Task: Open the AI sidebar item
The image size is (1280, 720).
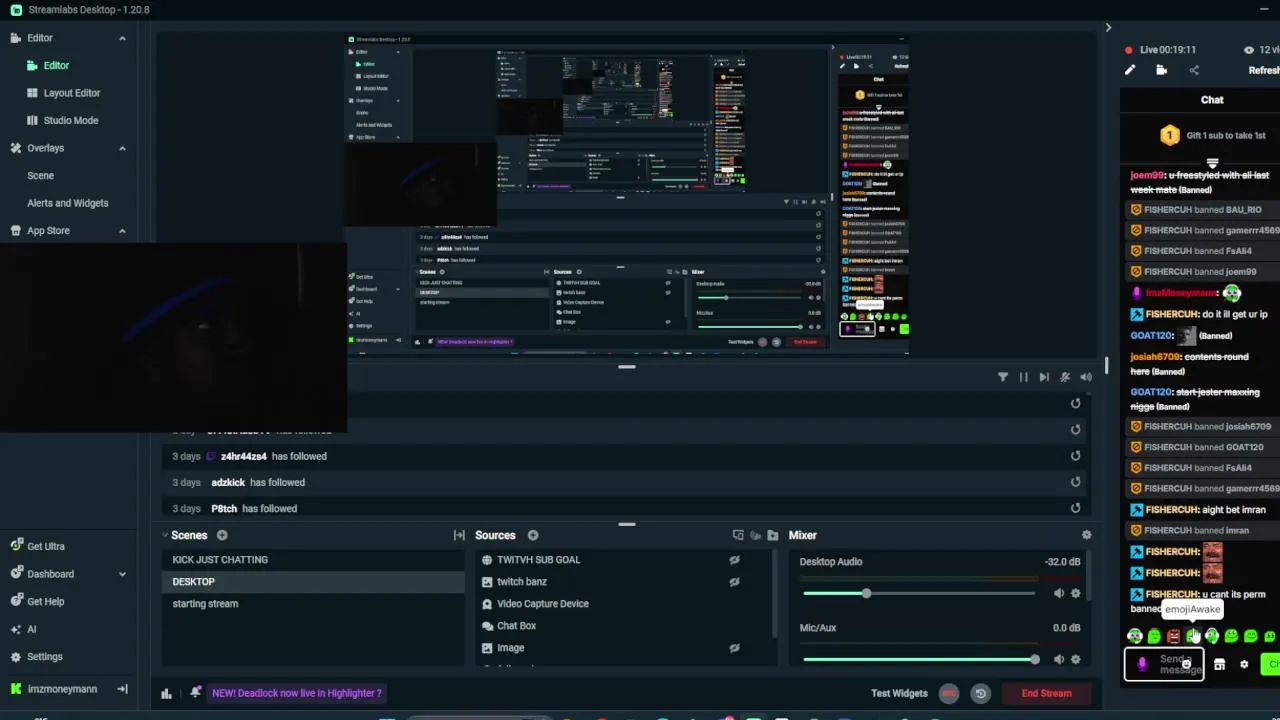Action: [x=31, y=629]
